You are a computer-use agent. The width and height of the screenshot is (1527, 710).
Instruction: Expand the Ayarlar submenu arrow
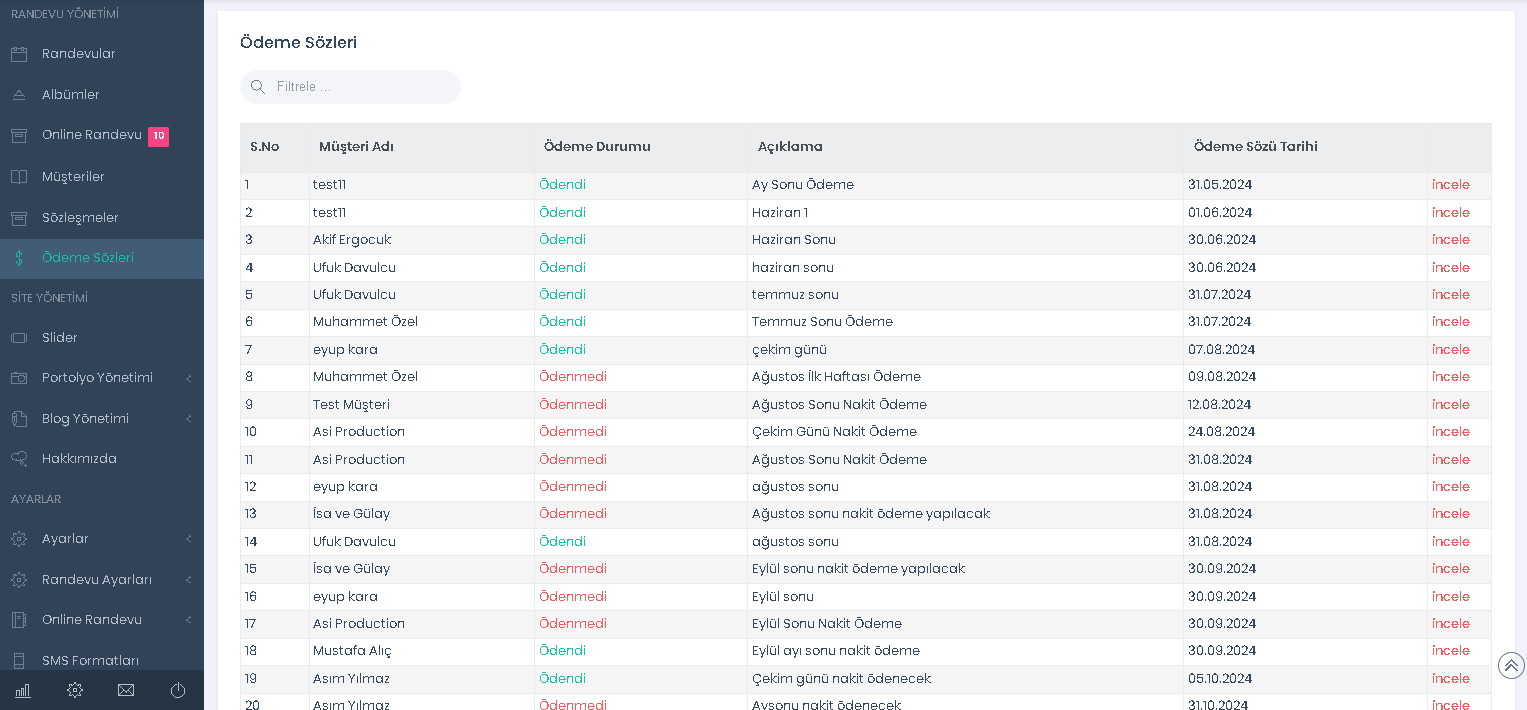point(188,539)
